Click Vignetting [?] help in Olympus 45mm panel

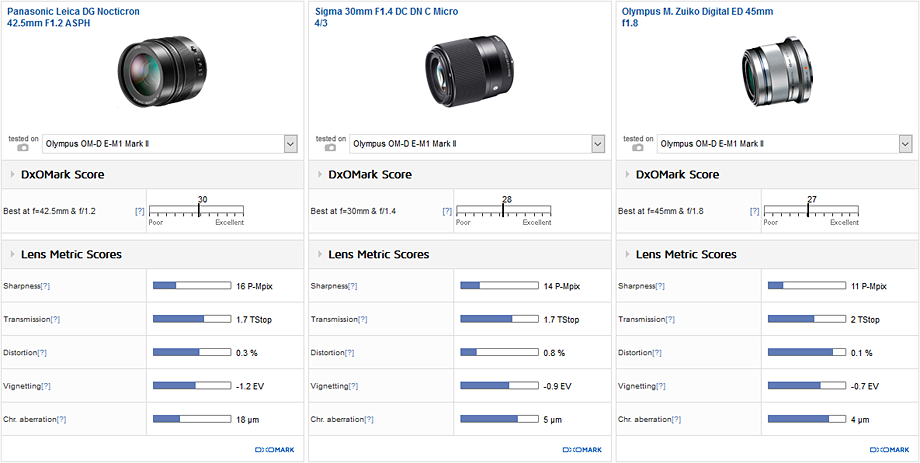click(x=661, y=386)
